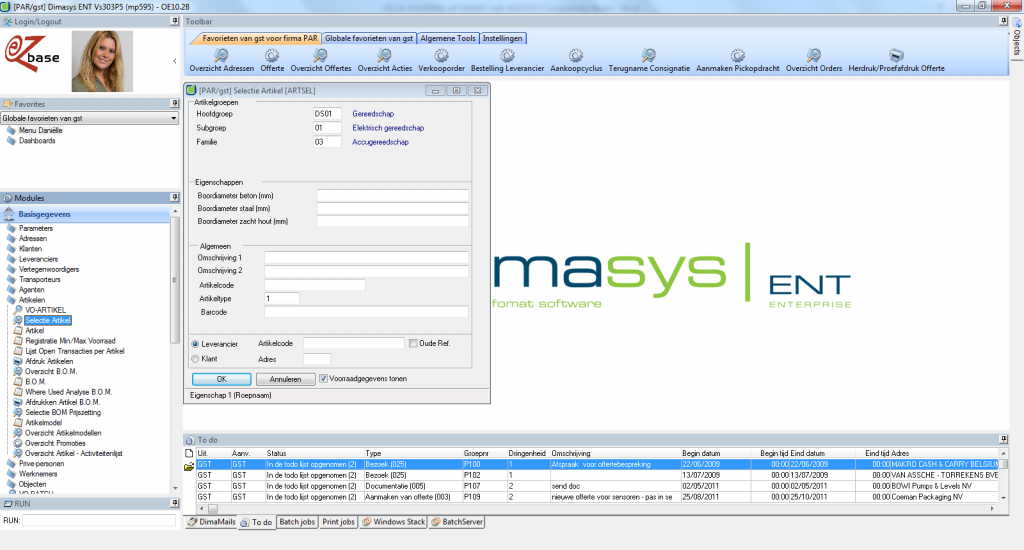The width and height of the screenshot is (1024, 550).
Task: Select the Klant radio button
Action: [x=196, y=359]
